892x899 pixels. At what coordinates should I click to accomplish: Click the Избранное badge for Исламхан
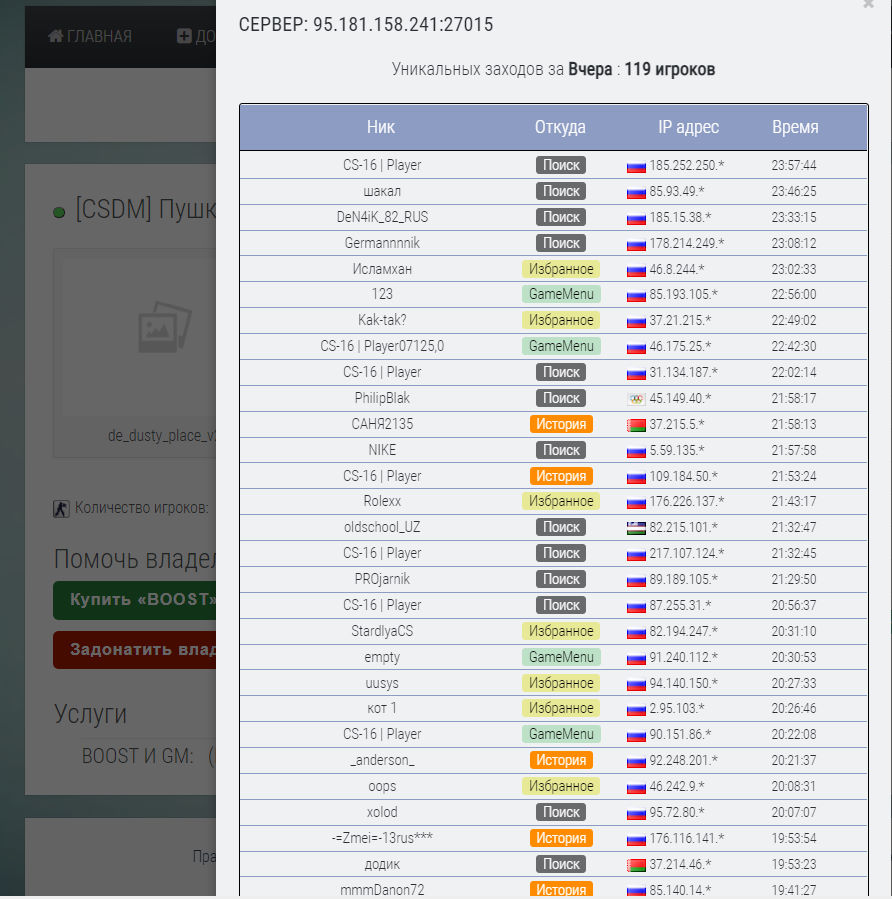pyautogui.click(x=561, y=269)
